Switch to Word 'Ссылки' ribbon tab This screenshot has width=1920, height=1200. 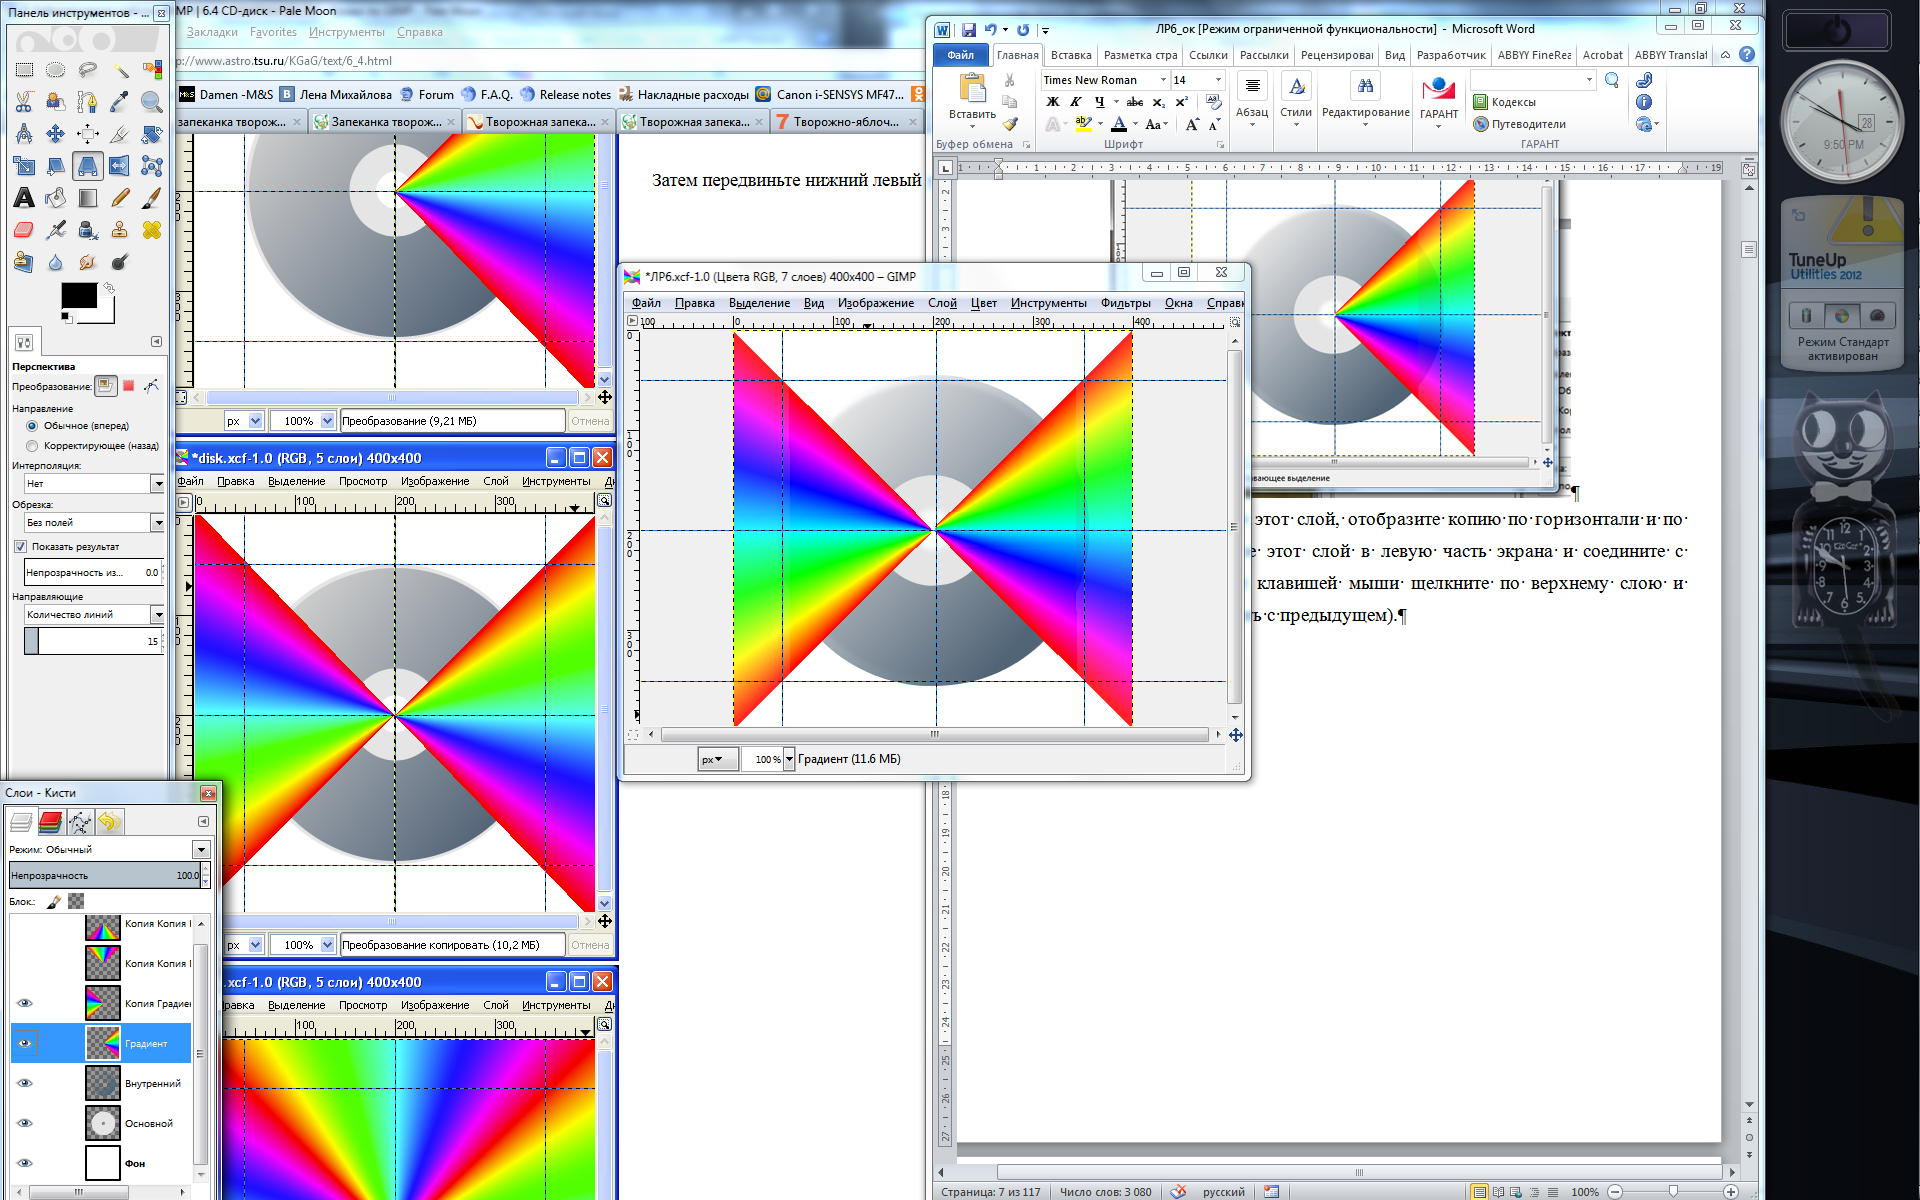[x=1208, y=55]
